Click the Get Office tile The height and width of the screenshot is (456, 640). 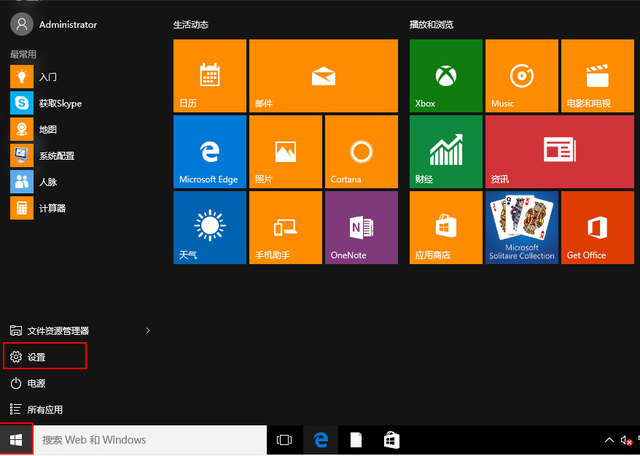point(597,227)
